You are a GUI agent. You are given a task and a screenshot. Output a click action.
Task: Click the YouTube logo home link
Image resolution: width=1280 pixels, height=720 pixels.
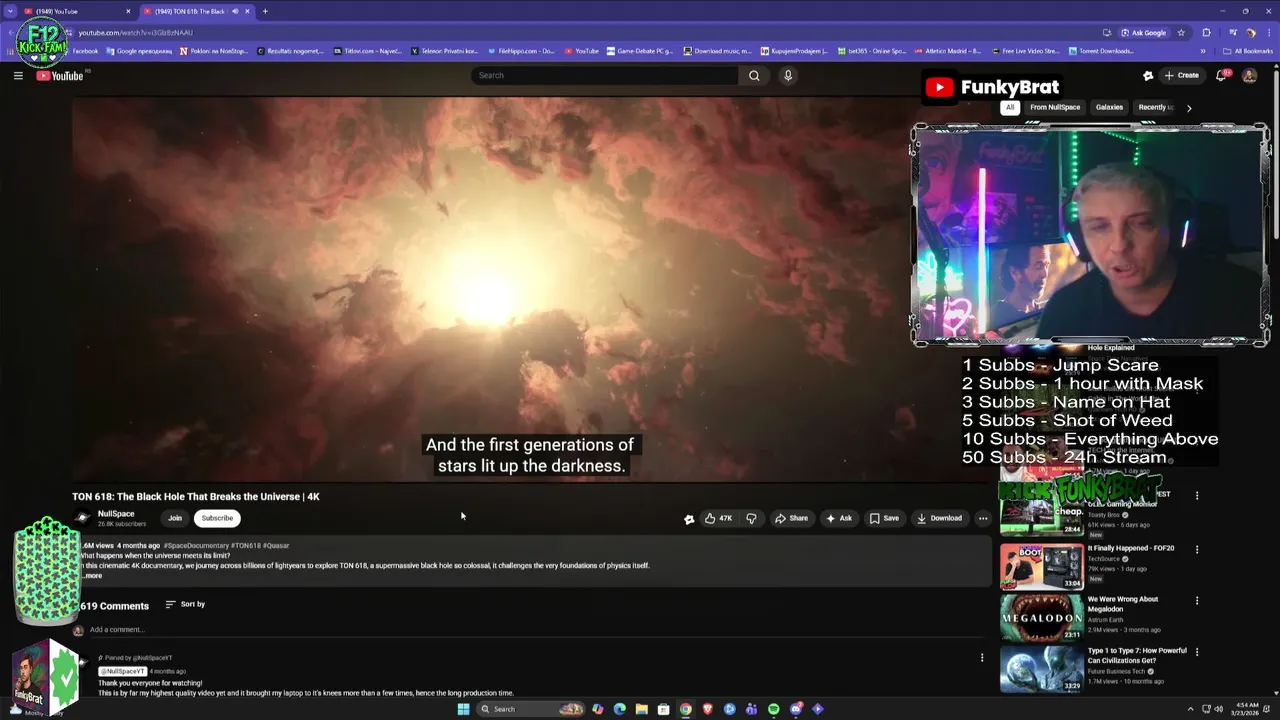61,76
